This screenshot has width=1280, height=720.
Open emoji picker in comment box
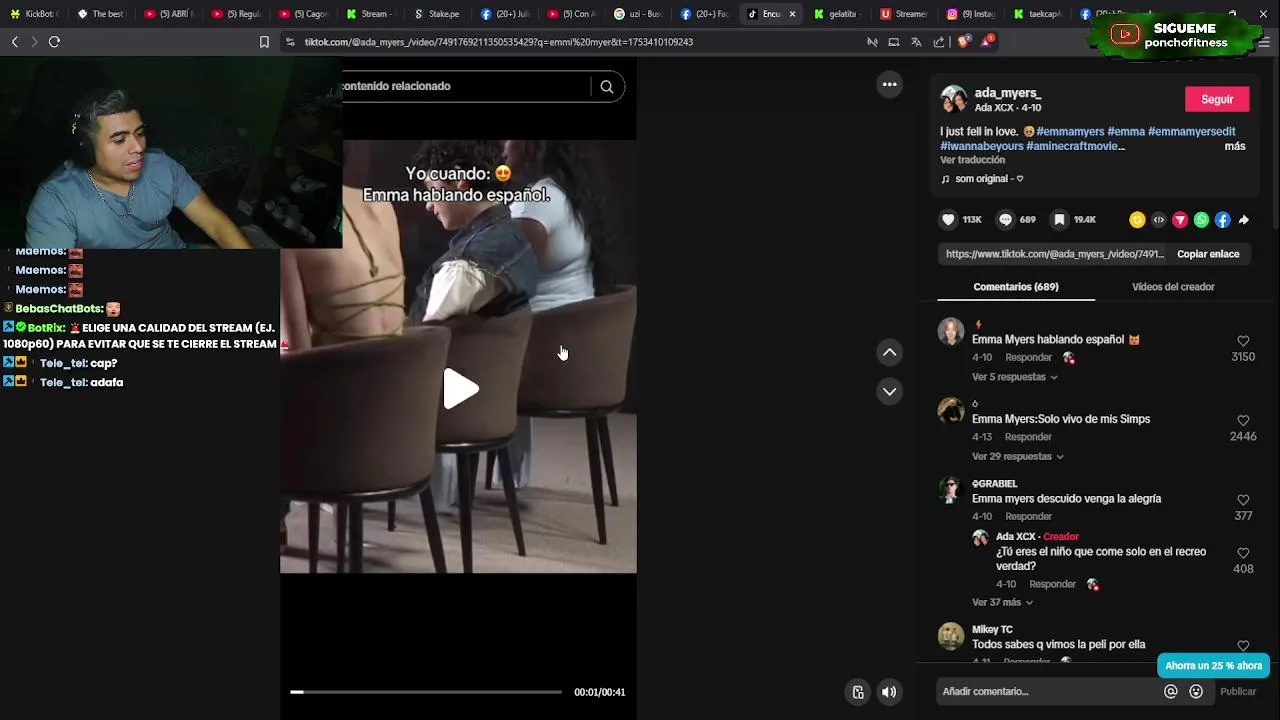coord(1196,691)
